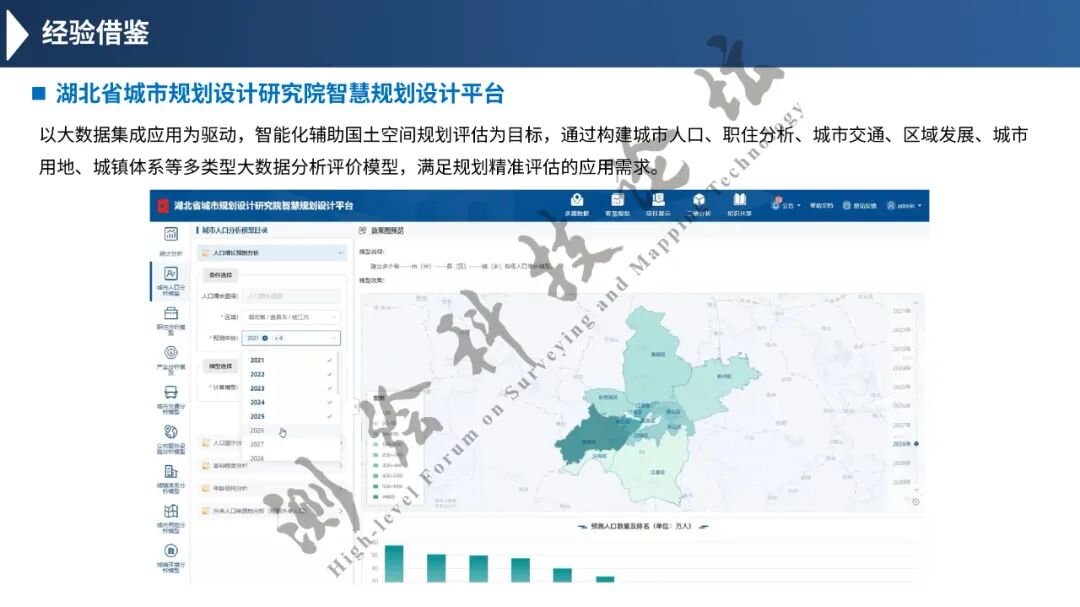Open the 公告 menu in the header
Image resolution: width=1080 pixels, height=607 pixels.
click(788, 206)
